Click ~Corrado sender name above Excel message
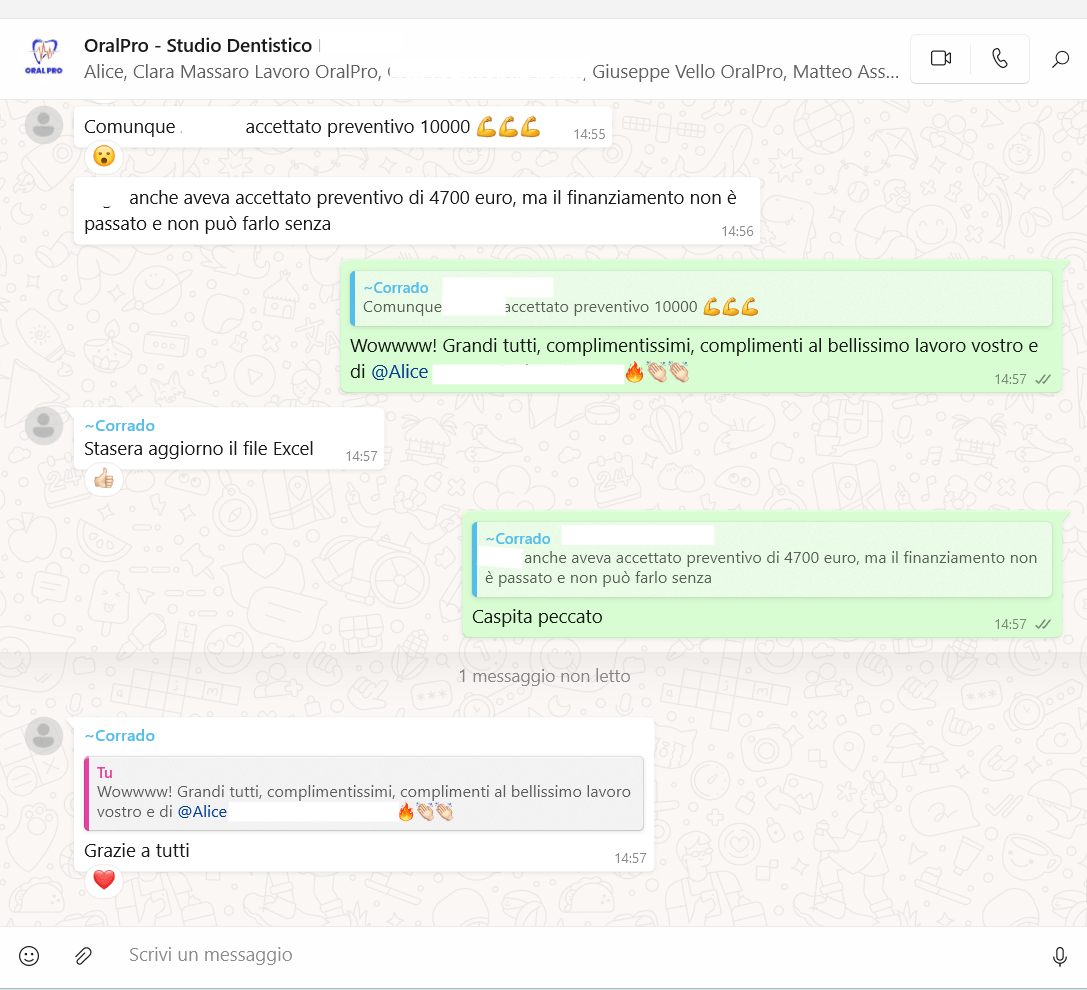This screenshot has width=1087, height=990. tap(119, 426)
